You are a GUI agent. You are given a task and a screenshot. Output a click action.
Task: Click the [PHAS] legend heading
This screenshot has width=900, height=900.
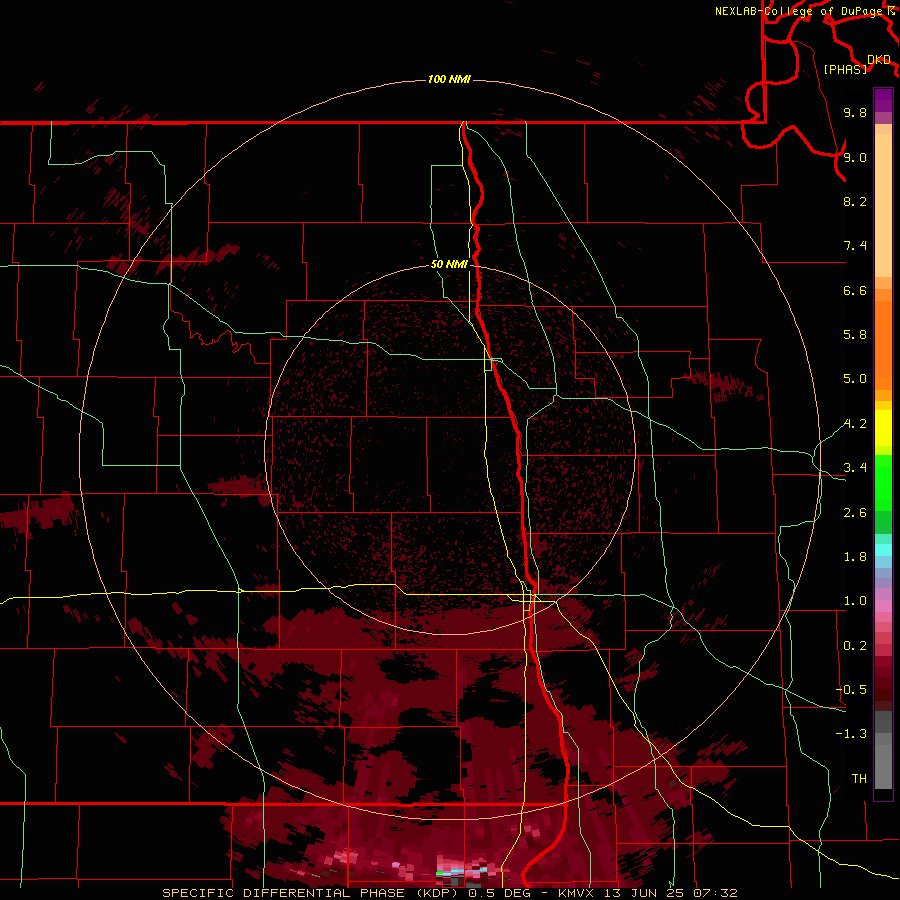tap(845, 69)
